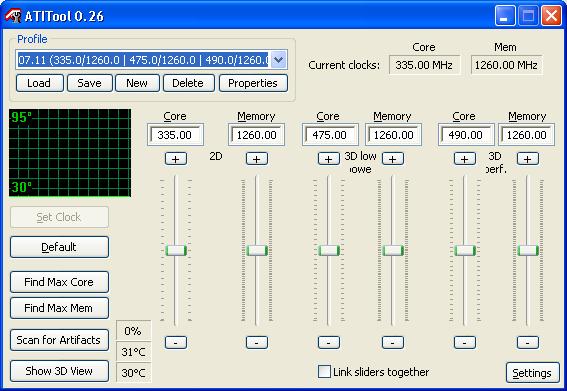Click the 2D Core slider handle
The width and height of the screenshot is (567, 391).
(x=176, y=250)
